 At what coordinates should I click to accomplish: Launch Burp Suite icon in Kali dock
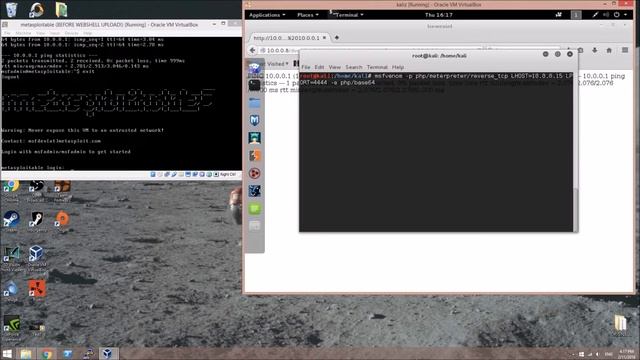[x=254, y=156]
